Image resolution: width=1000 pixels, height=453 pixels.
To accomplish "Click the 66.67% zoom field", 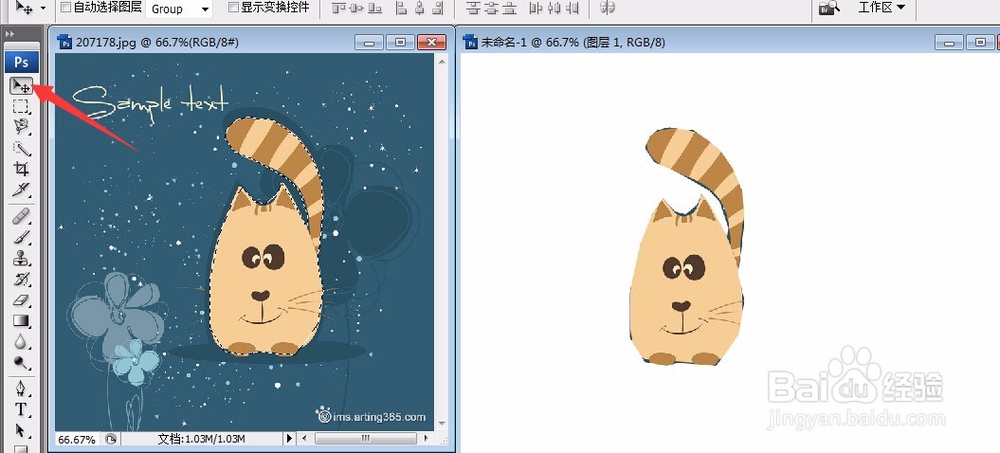I will (78, 440).
